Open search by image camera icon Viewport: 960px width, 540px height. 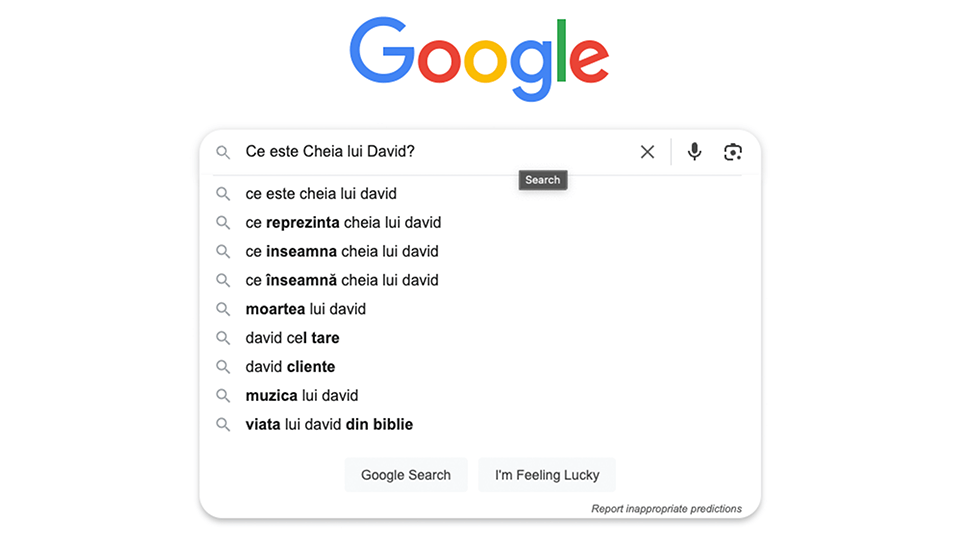[733, 152]
